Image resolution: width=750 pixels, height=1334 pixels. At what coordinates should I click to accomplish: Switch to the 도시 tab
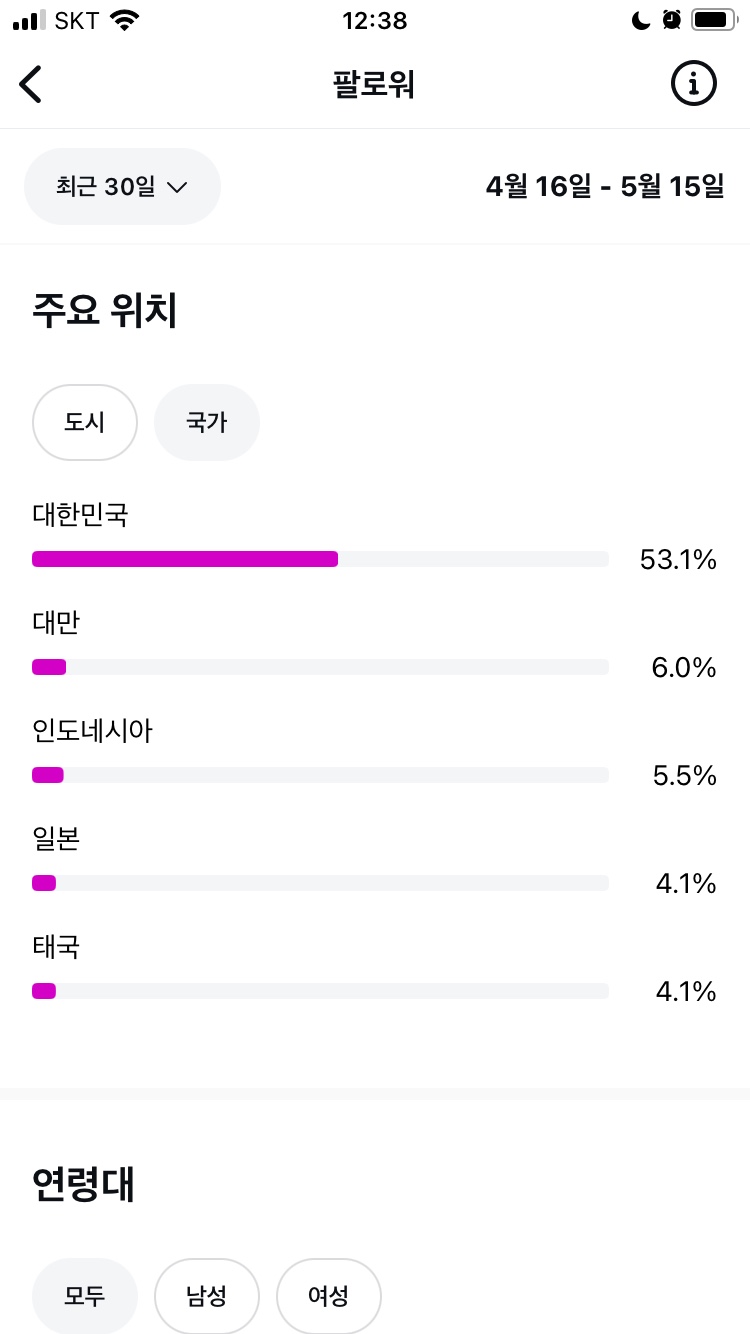[x=85, y=423]
